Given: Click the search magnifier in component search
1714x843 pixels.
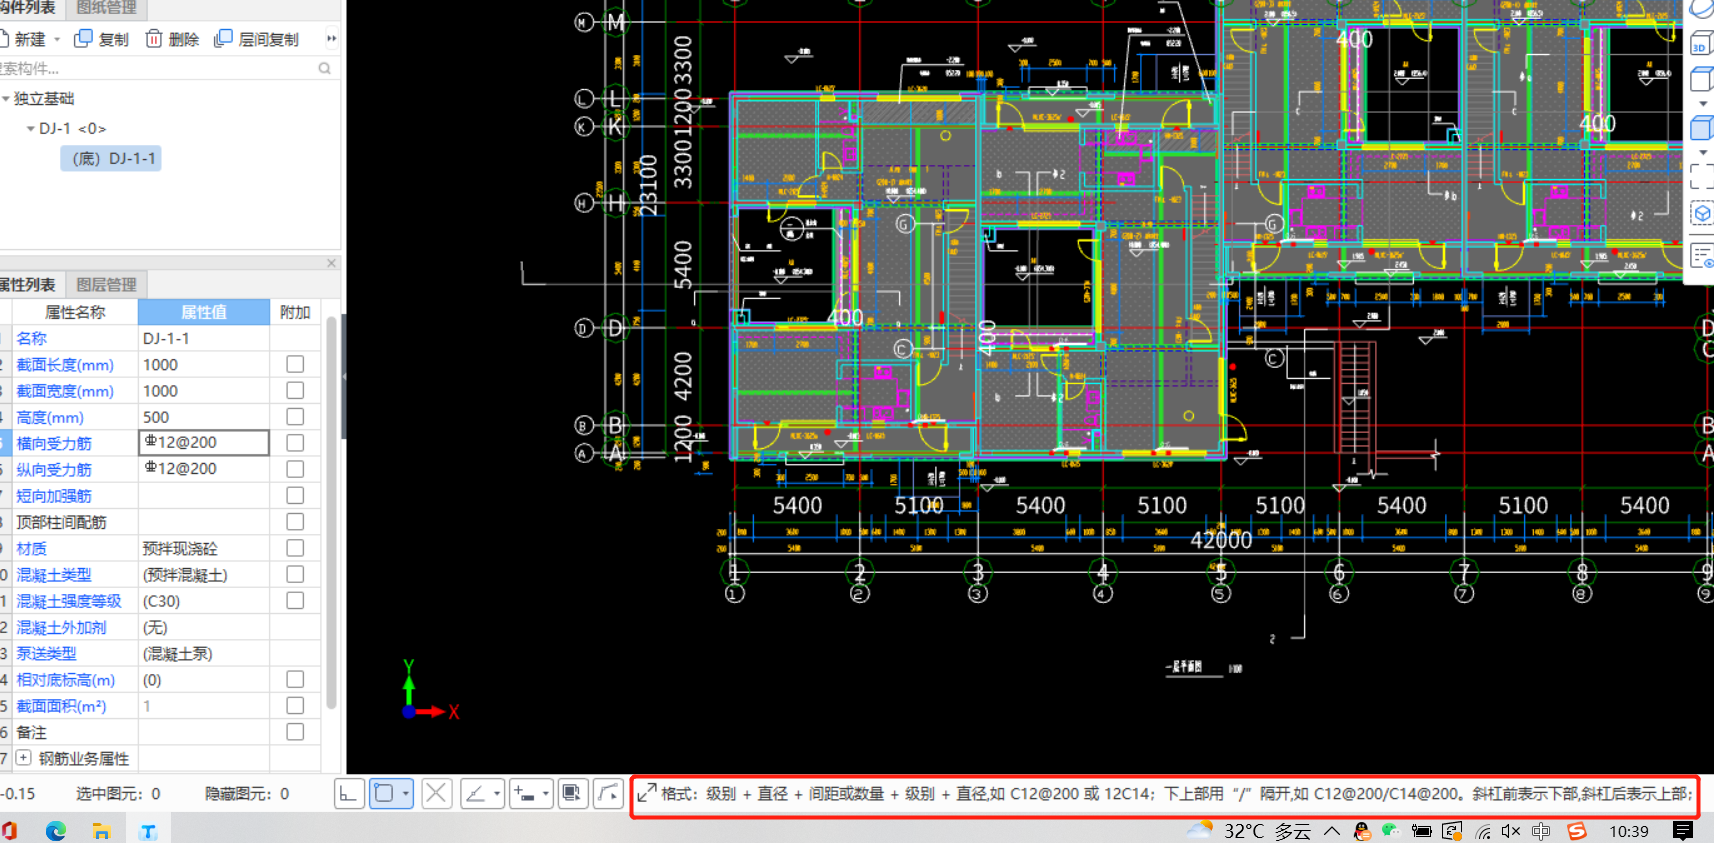Looking at the screenshot, I should pyautogui.click(x=324, y=68).
